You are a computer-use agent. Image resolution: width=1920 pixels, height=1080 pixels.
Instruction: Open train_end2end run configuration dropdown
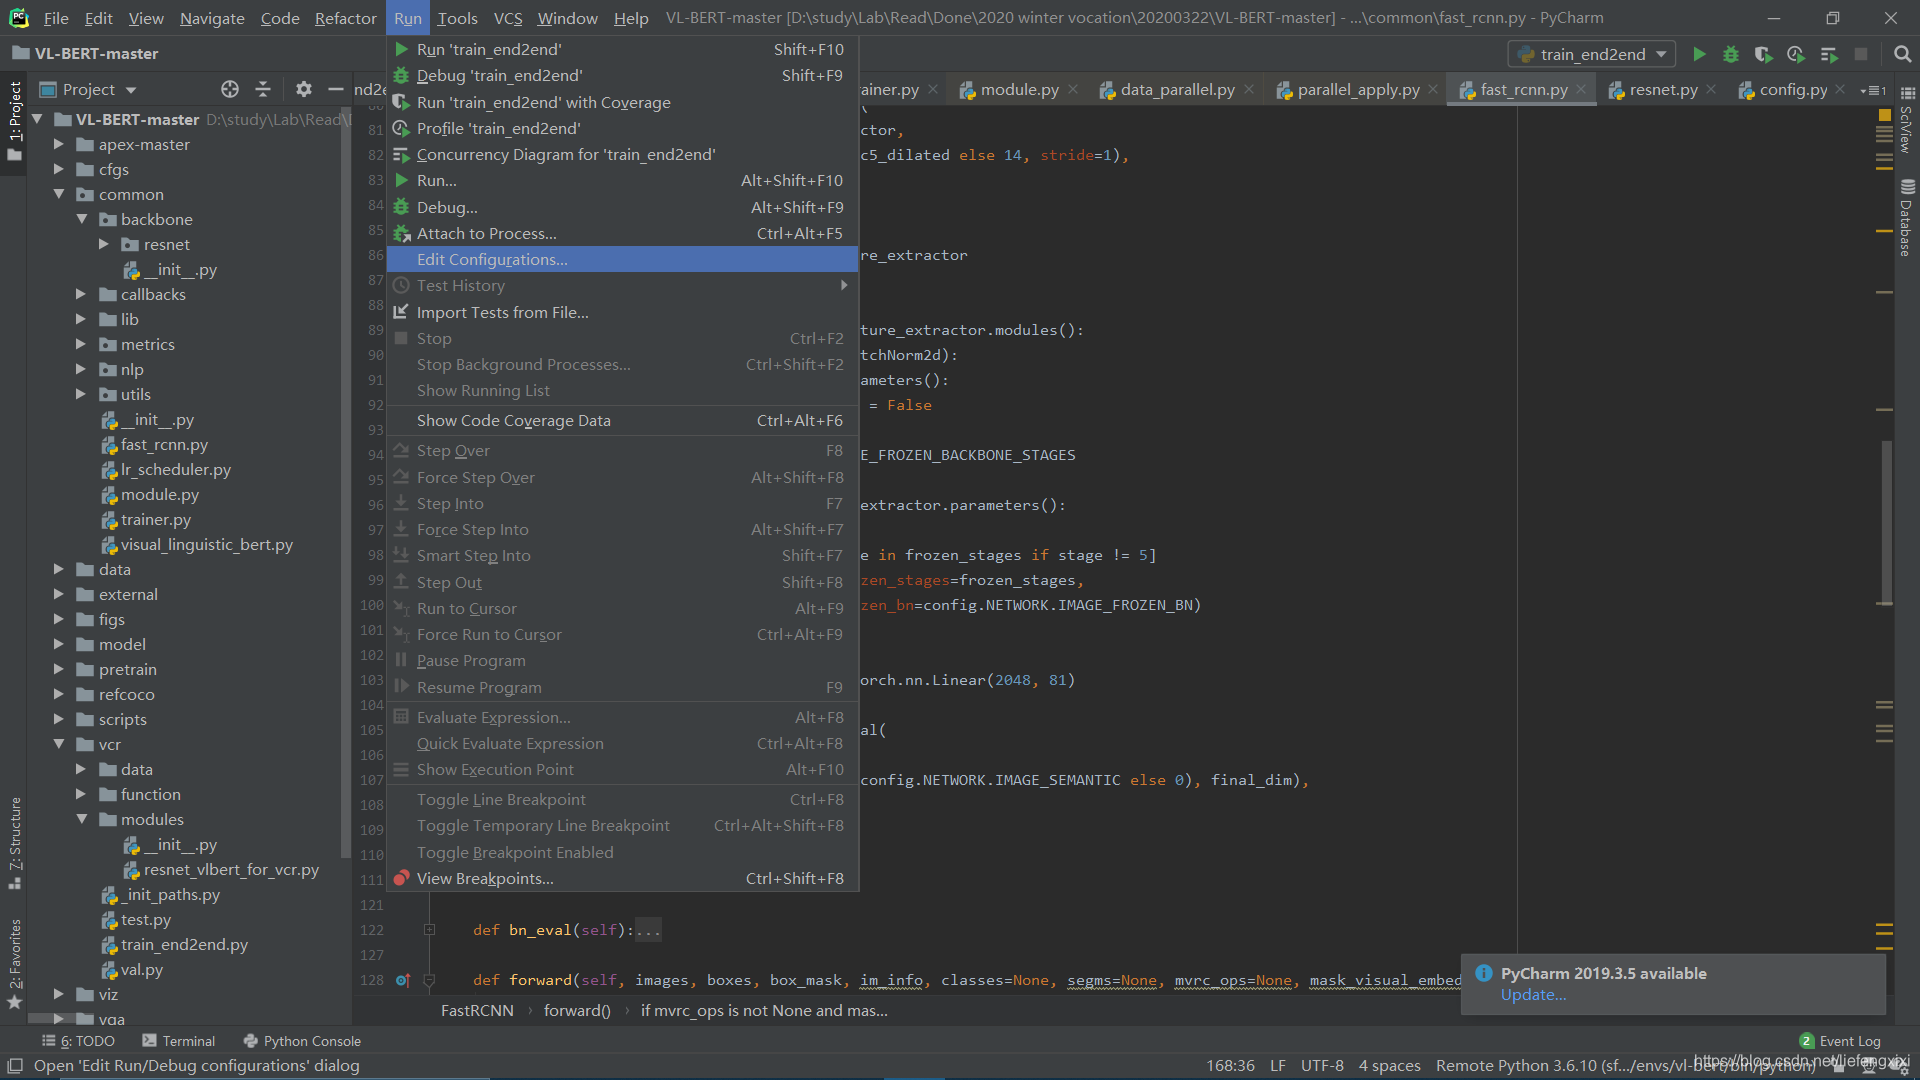1592,54
